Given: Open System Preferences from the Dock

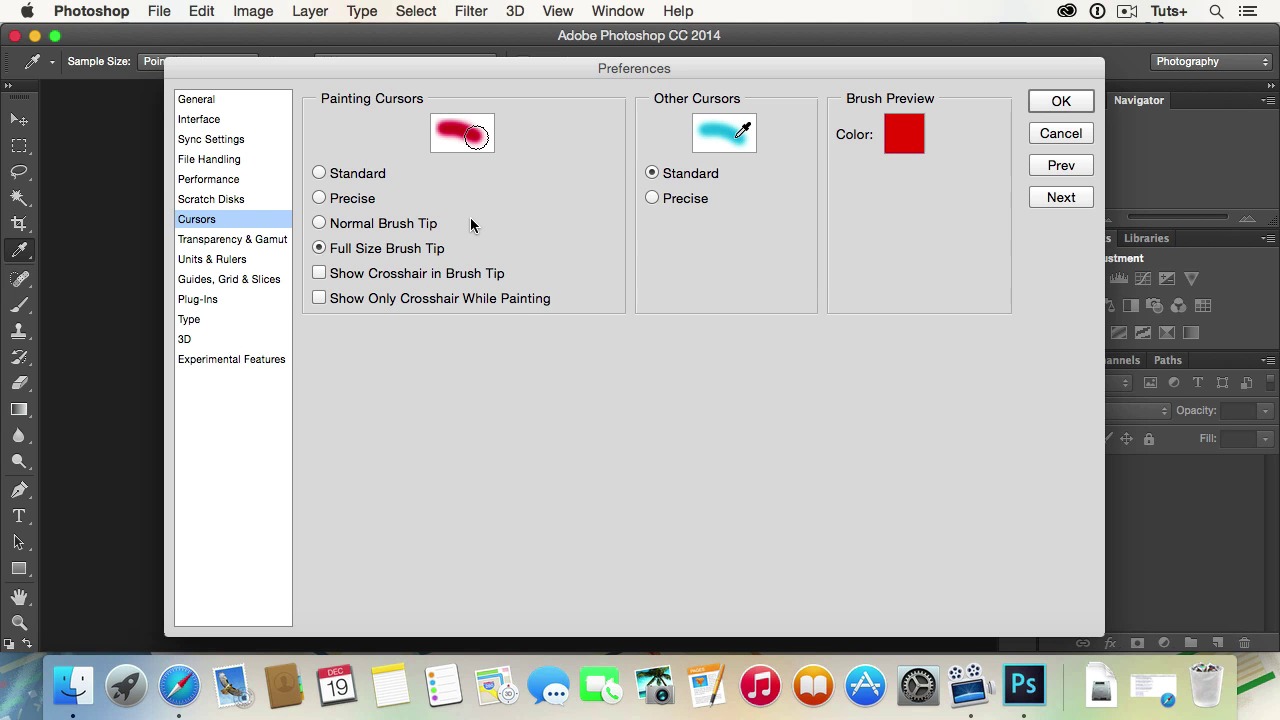Looking at the screenshot, I should coord(918,686).
